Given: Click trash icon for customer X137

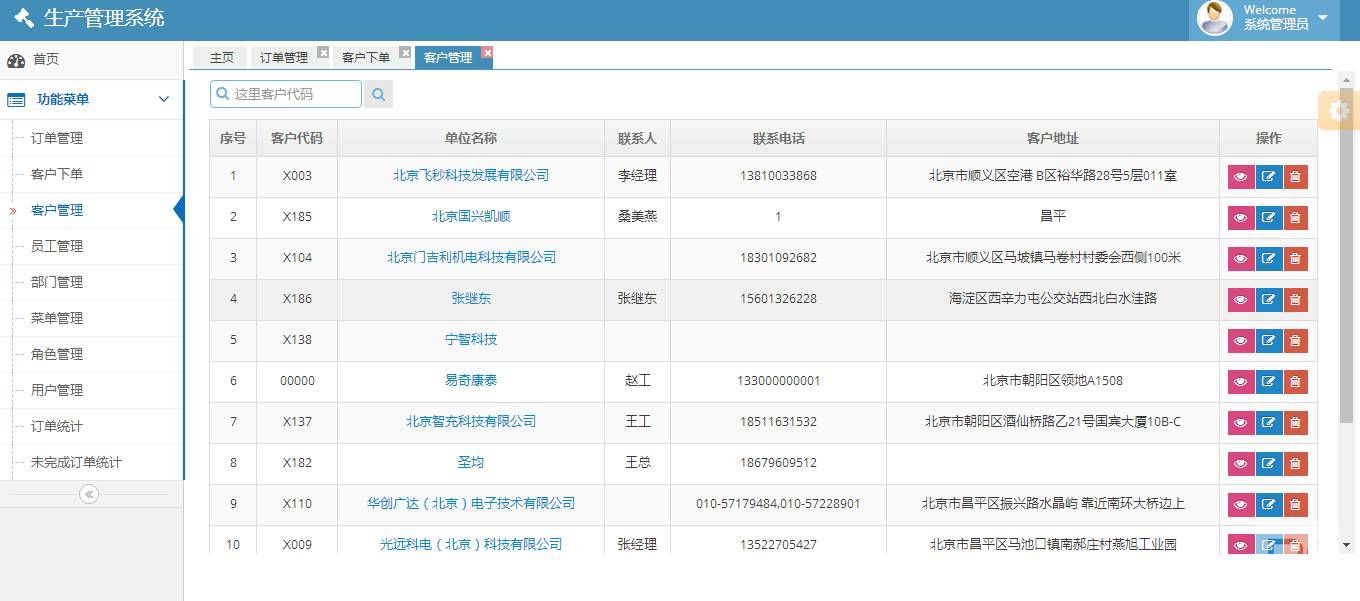Looking at the screenshot, I should coord(1296,423).
